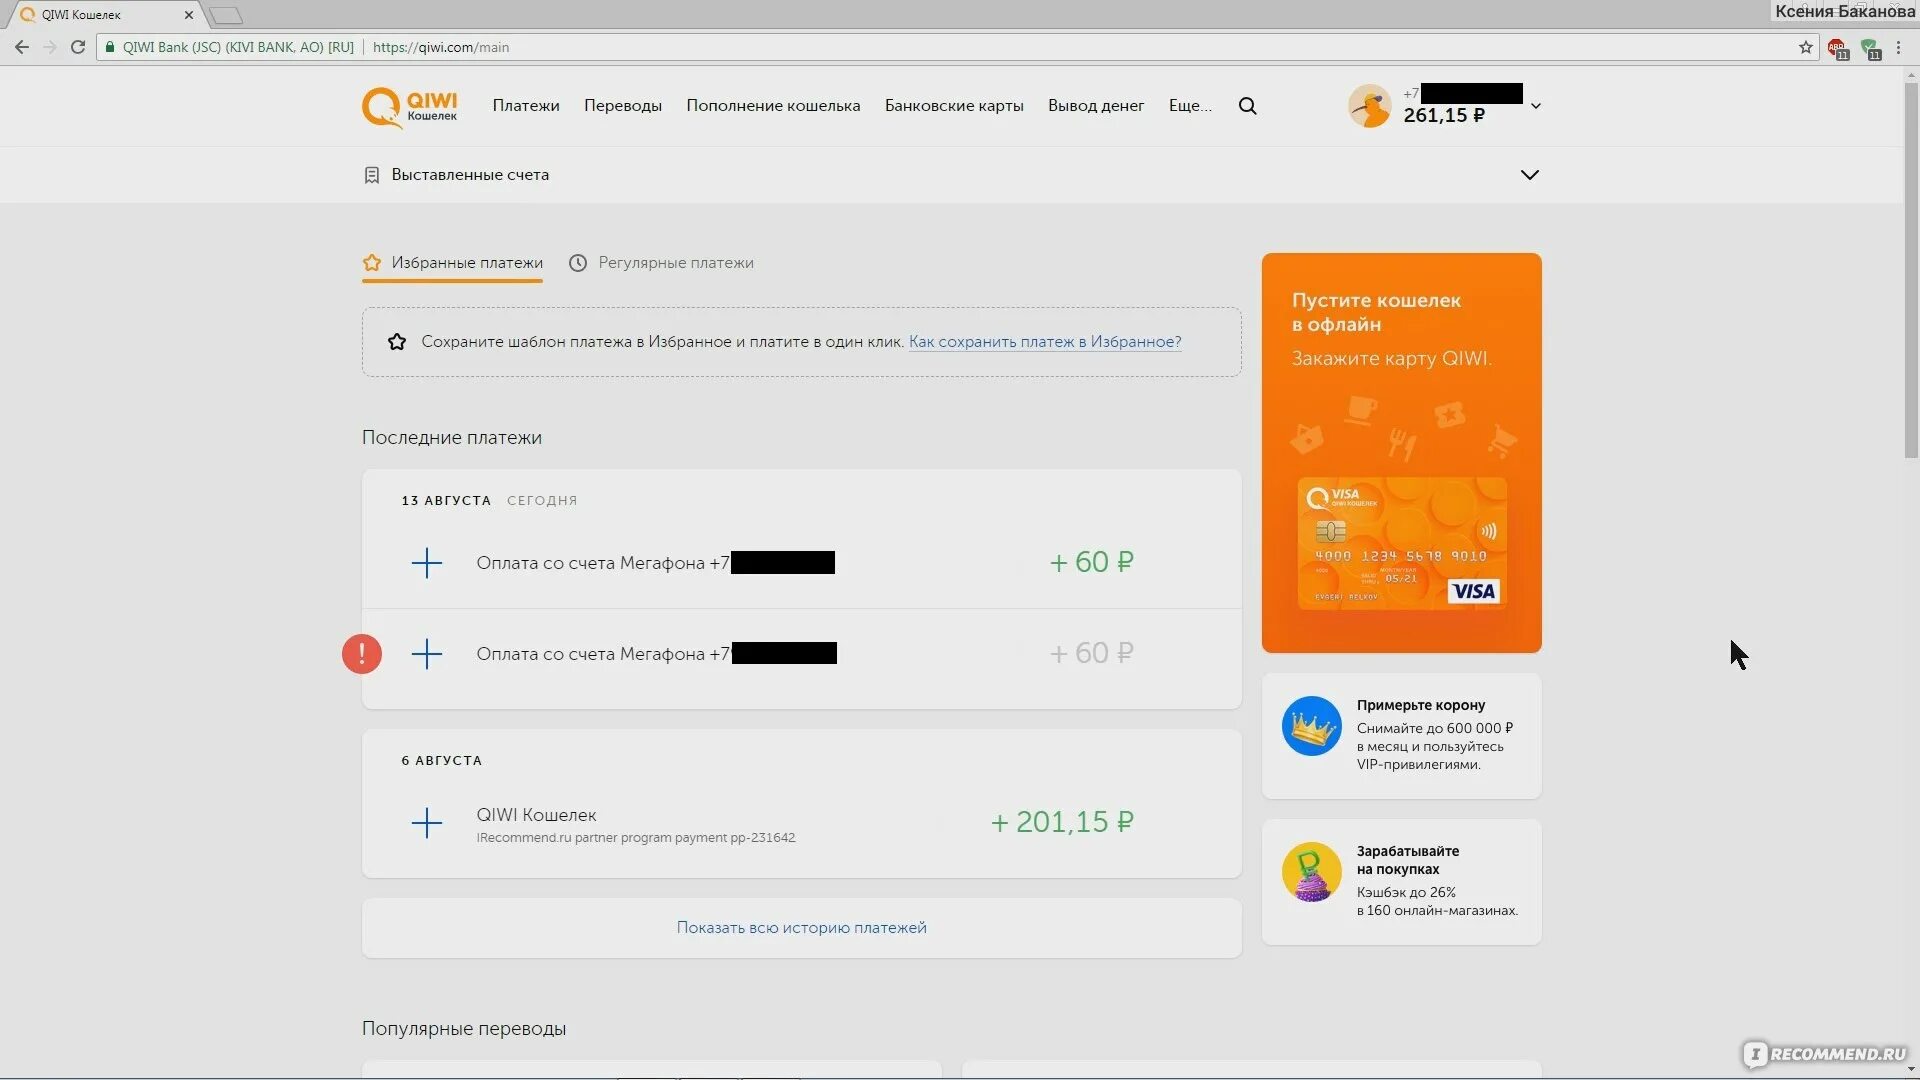
Task: Reload page using browser refresh icon
Action: 78,47
